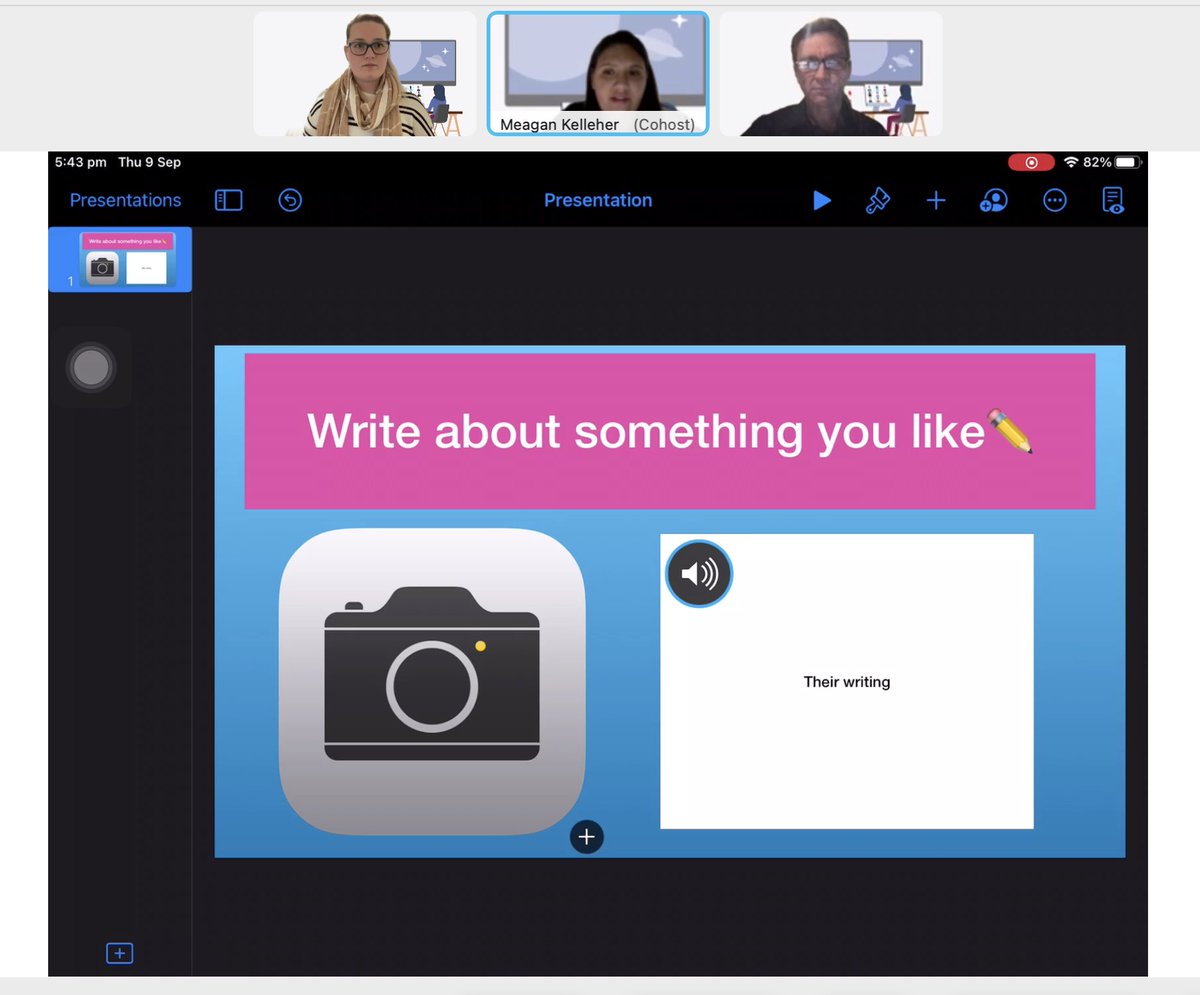Click the 'Thu 9 Sep' date
This screenshot has width=1200, height=995.
(151, 162)
